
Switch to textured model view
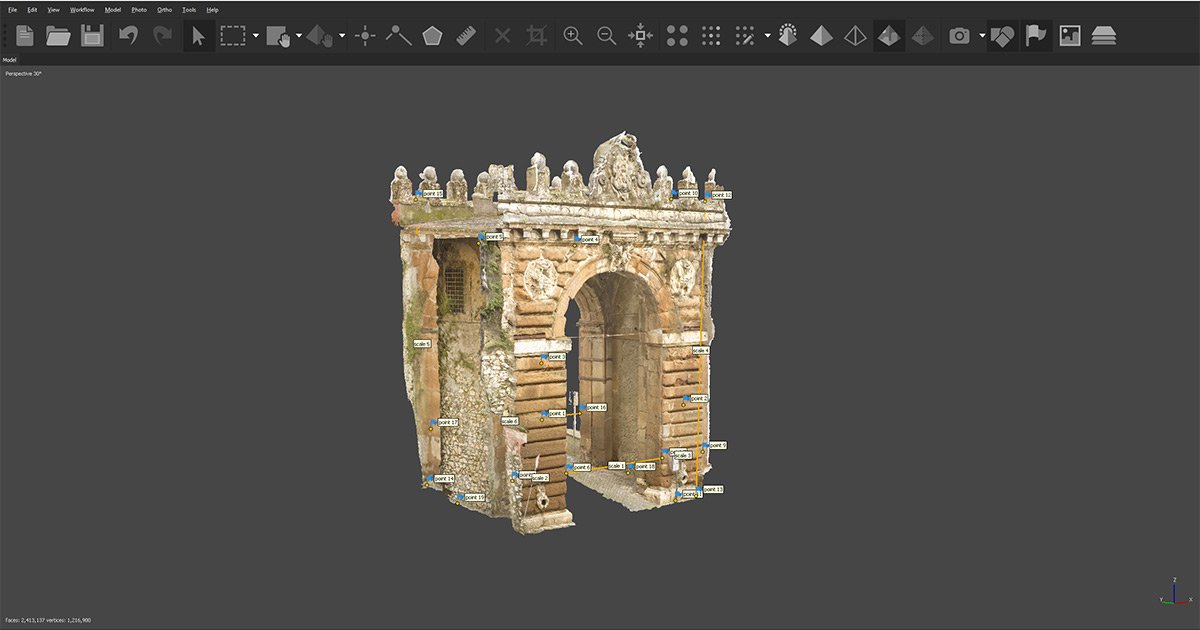(x=888, y=36)
